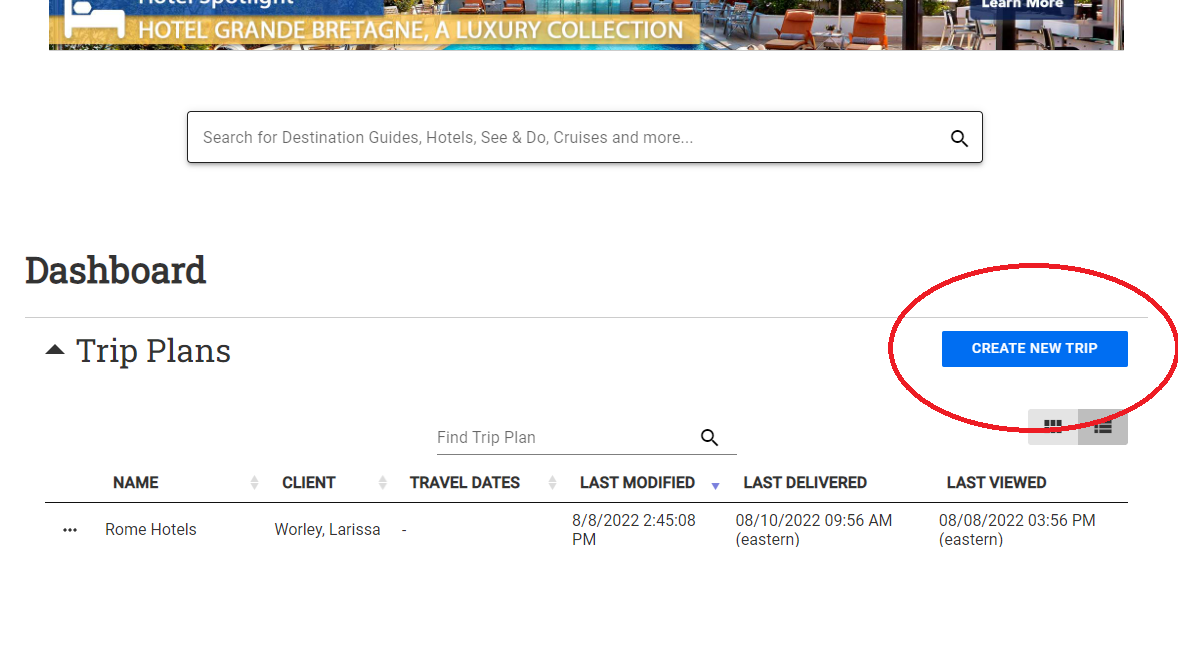Select client Worley, Larissa
This screenshot has width=1178, height=649.
click(x=327, y=529)
